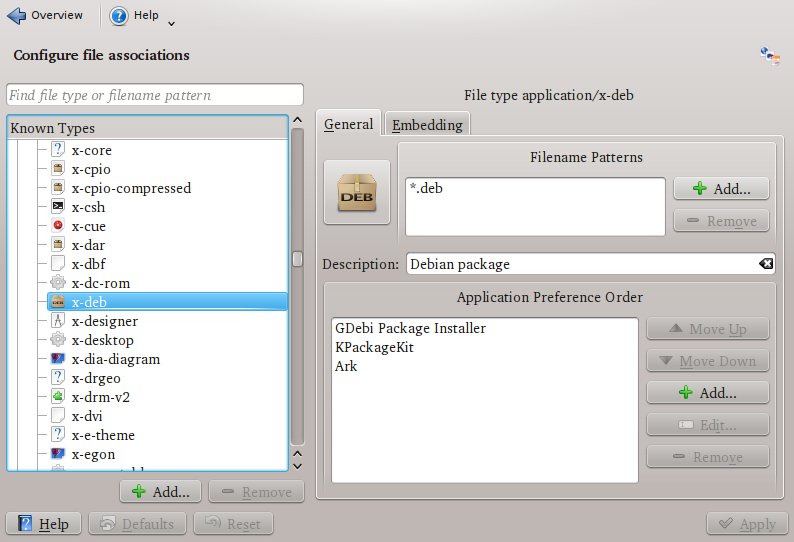Click the DEB package icon button
The image size is (794, 542).
(x=357, y=192)
